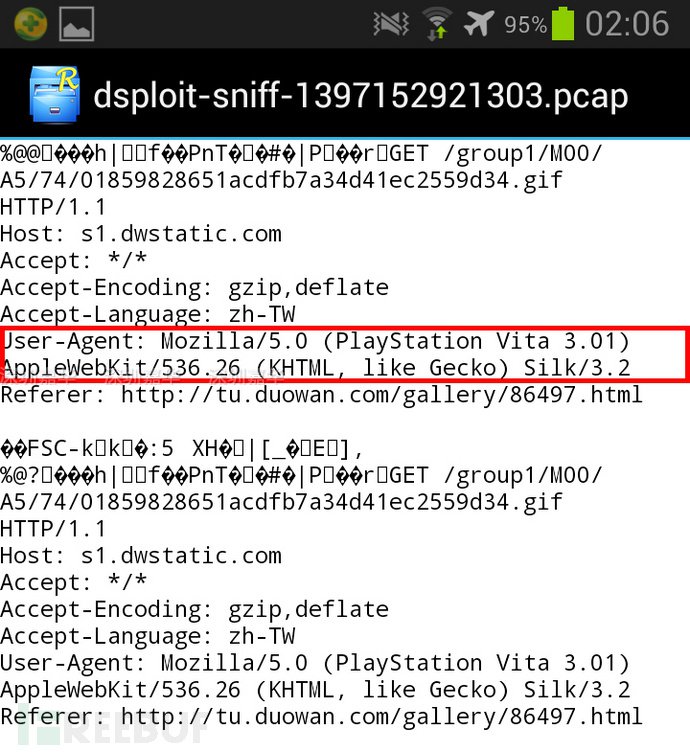Tap the second GET /group1/M00/ line

tap(301, 476)
